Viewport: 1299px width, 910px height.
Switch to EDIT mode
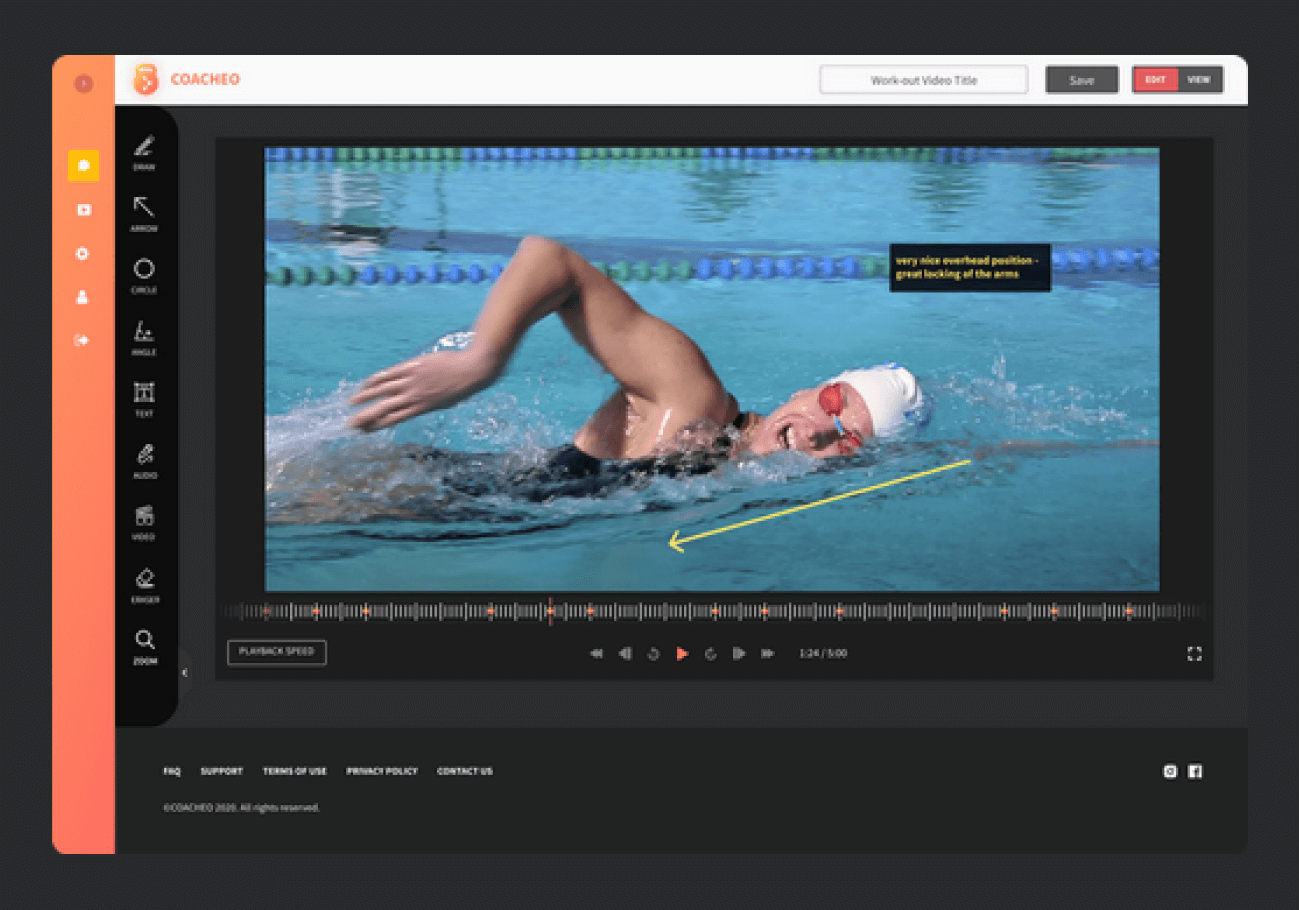coord(1155,80)
